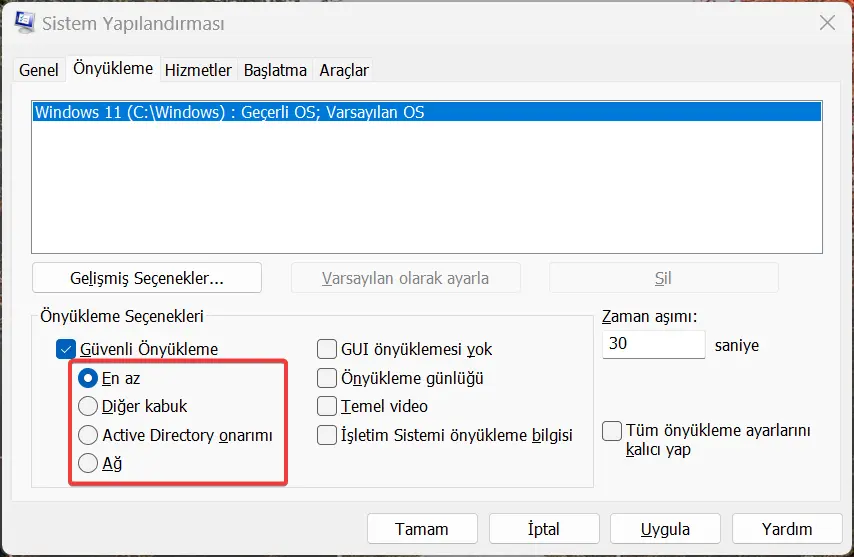Check the Önyükleme günlüğü option
The height and width of the screenshot is (557, 854).
click(x=327, y=378)
